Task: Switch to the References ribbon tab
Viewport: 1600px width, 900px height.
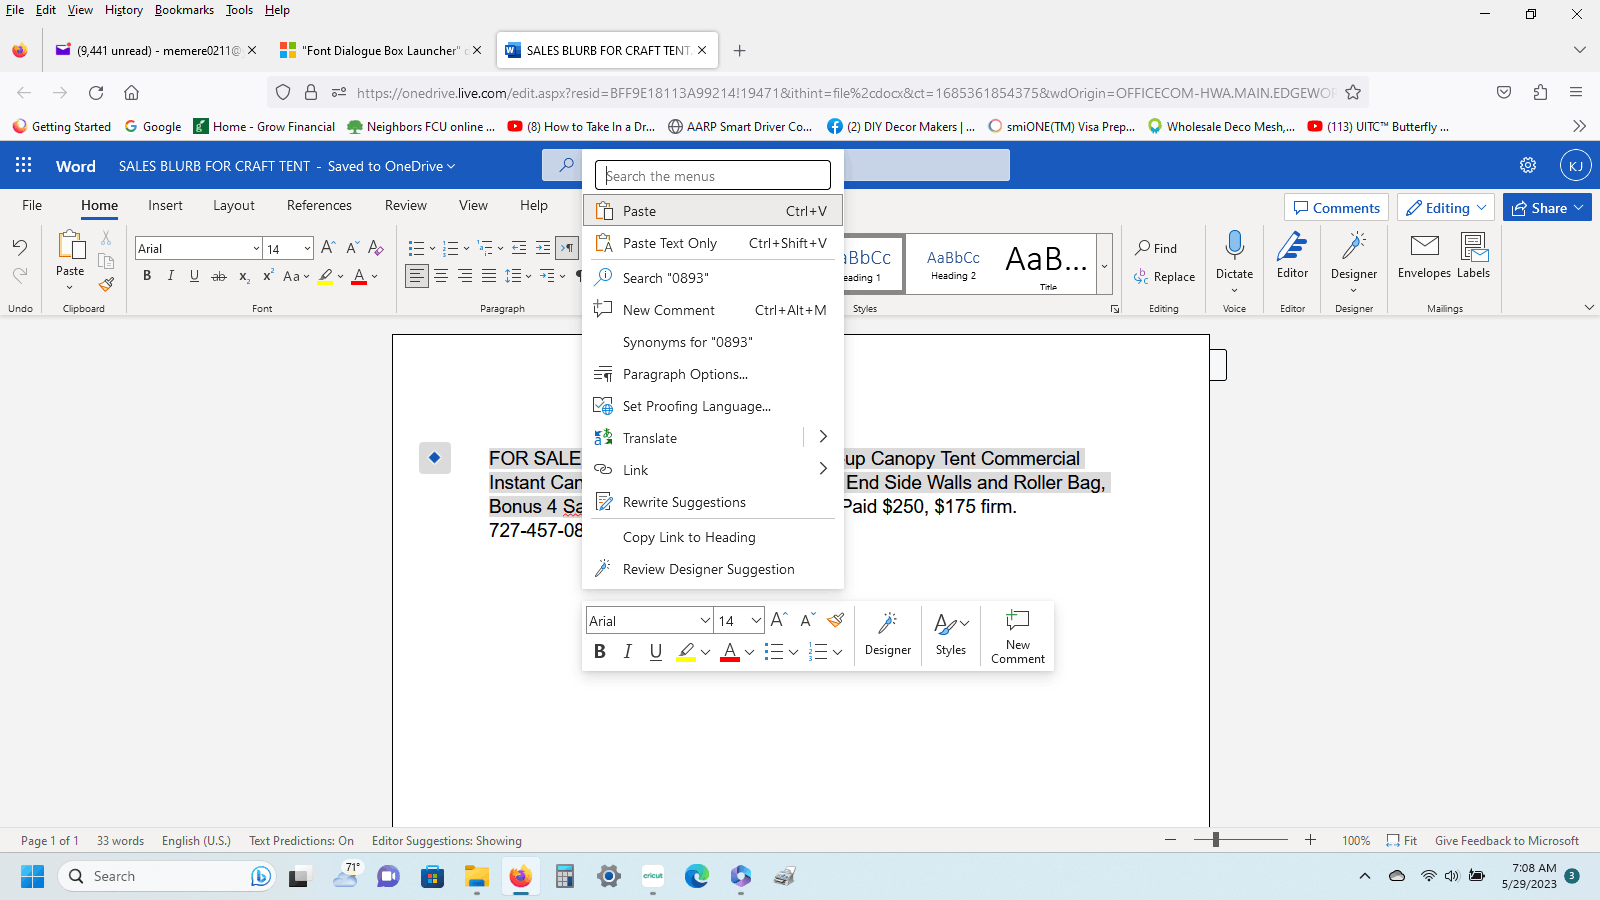Action: coord(318,205)
